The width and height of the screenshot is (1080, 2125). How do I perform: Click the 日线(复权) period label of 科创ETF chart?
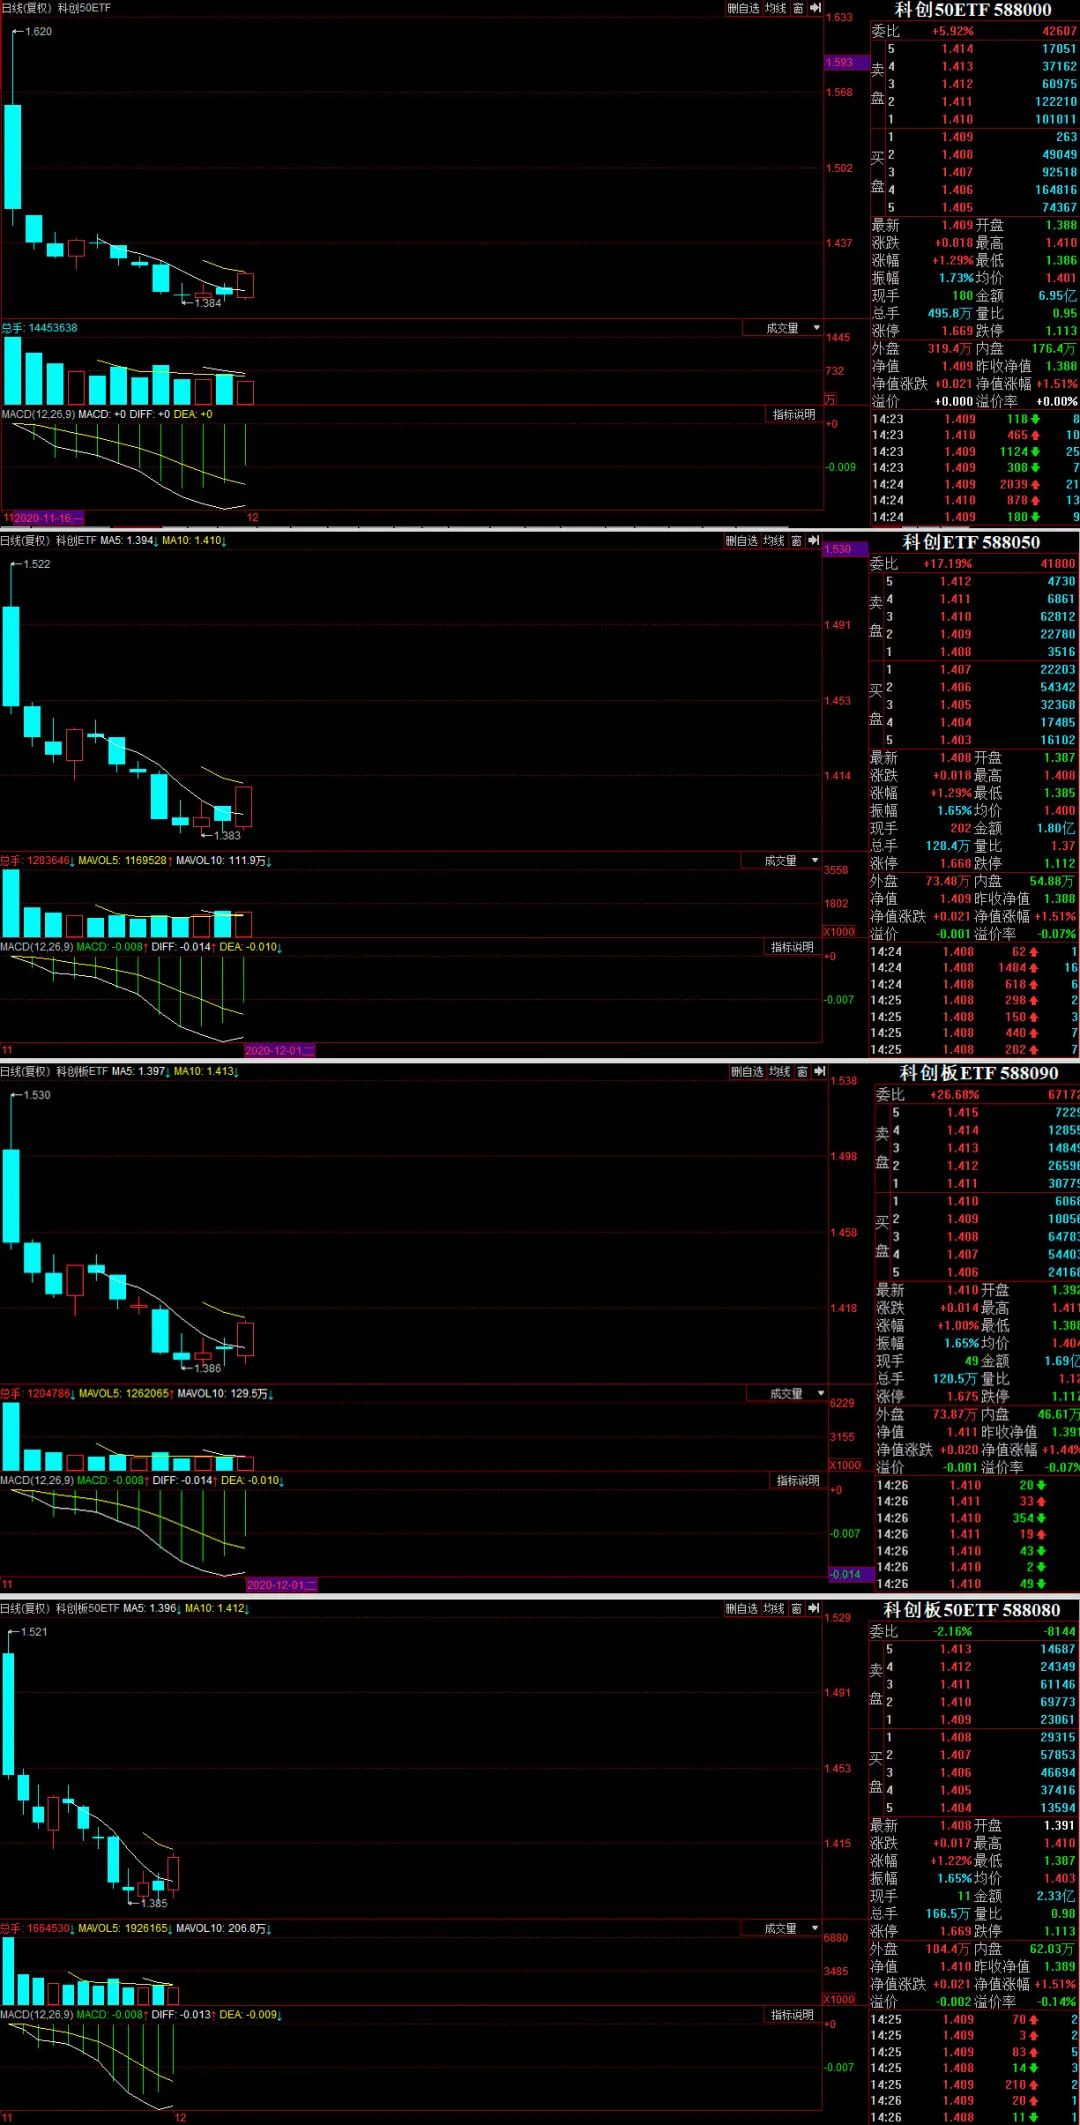pos(25,541)
